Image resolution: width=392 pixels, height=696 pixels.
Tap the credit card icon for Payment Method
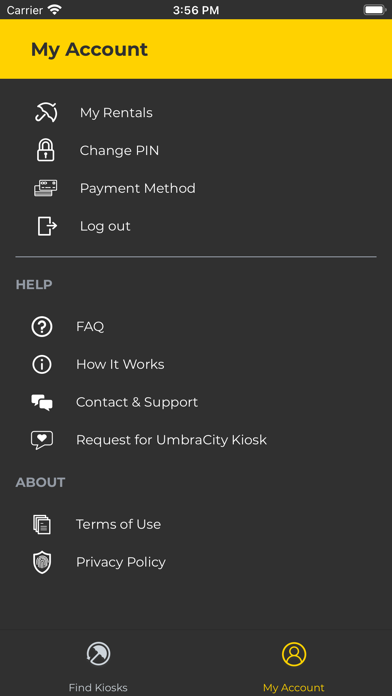click(x=46, y=188)
